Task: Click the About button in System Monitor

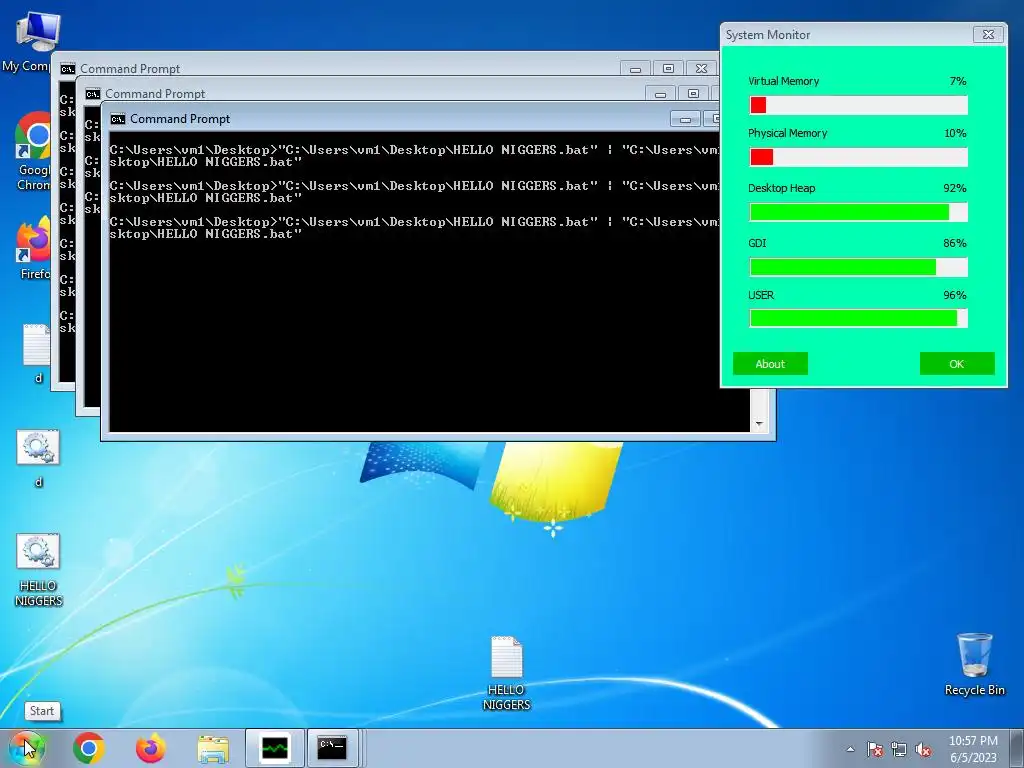Action: [770, 364]
